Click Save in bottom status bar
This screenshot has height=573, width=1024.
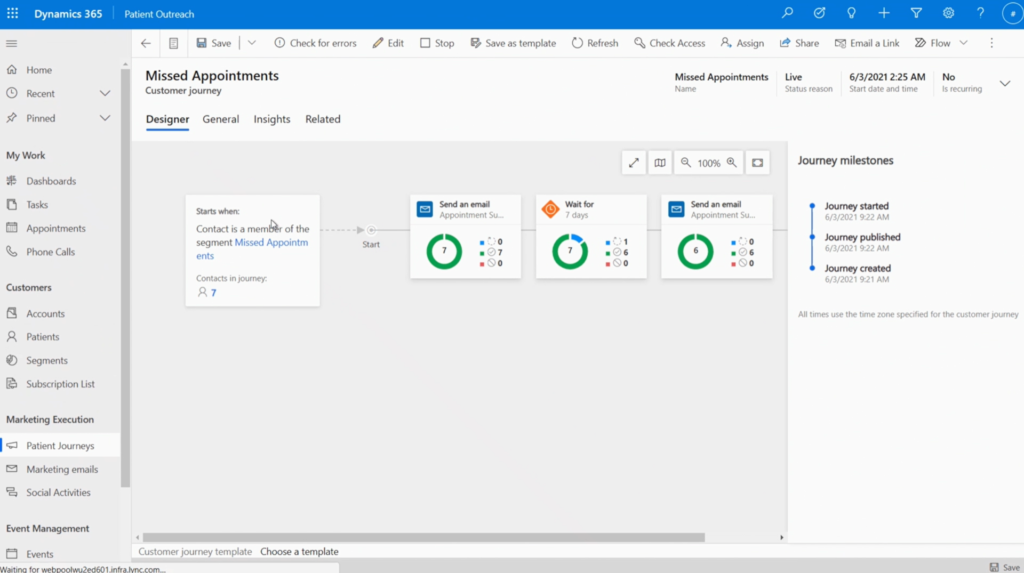1004,567
